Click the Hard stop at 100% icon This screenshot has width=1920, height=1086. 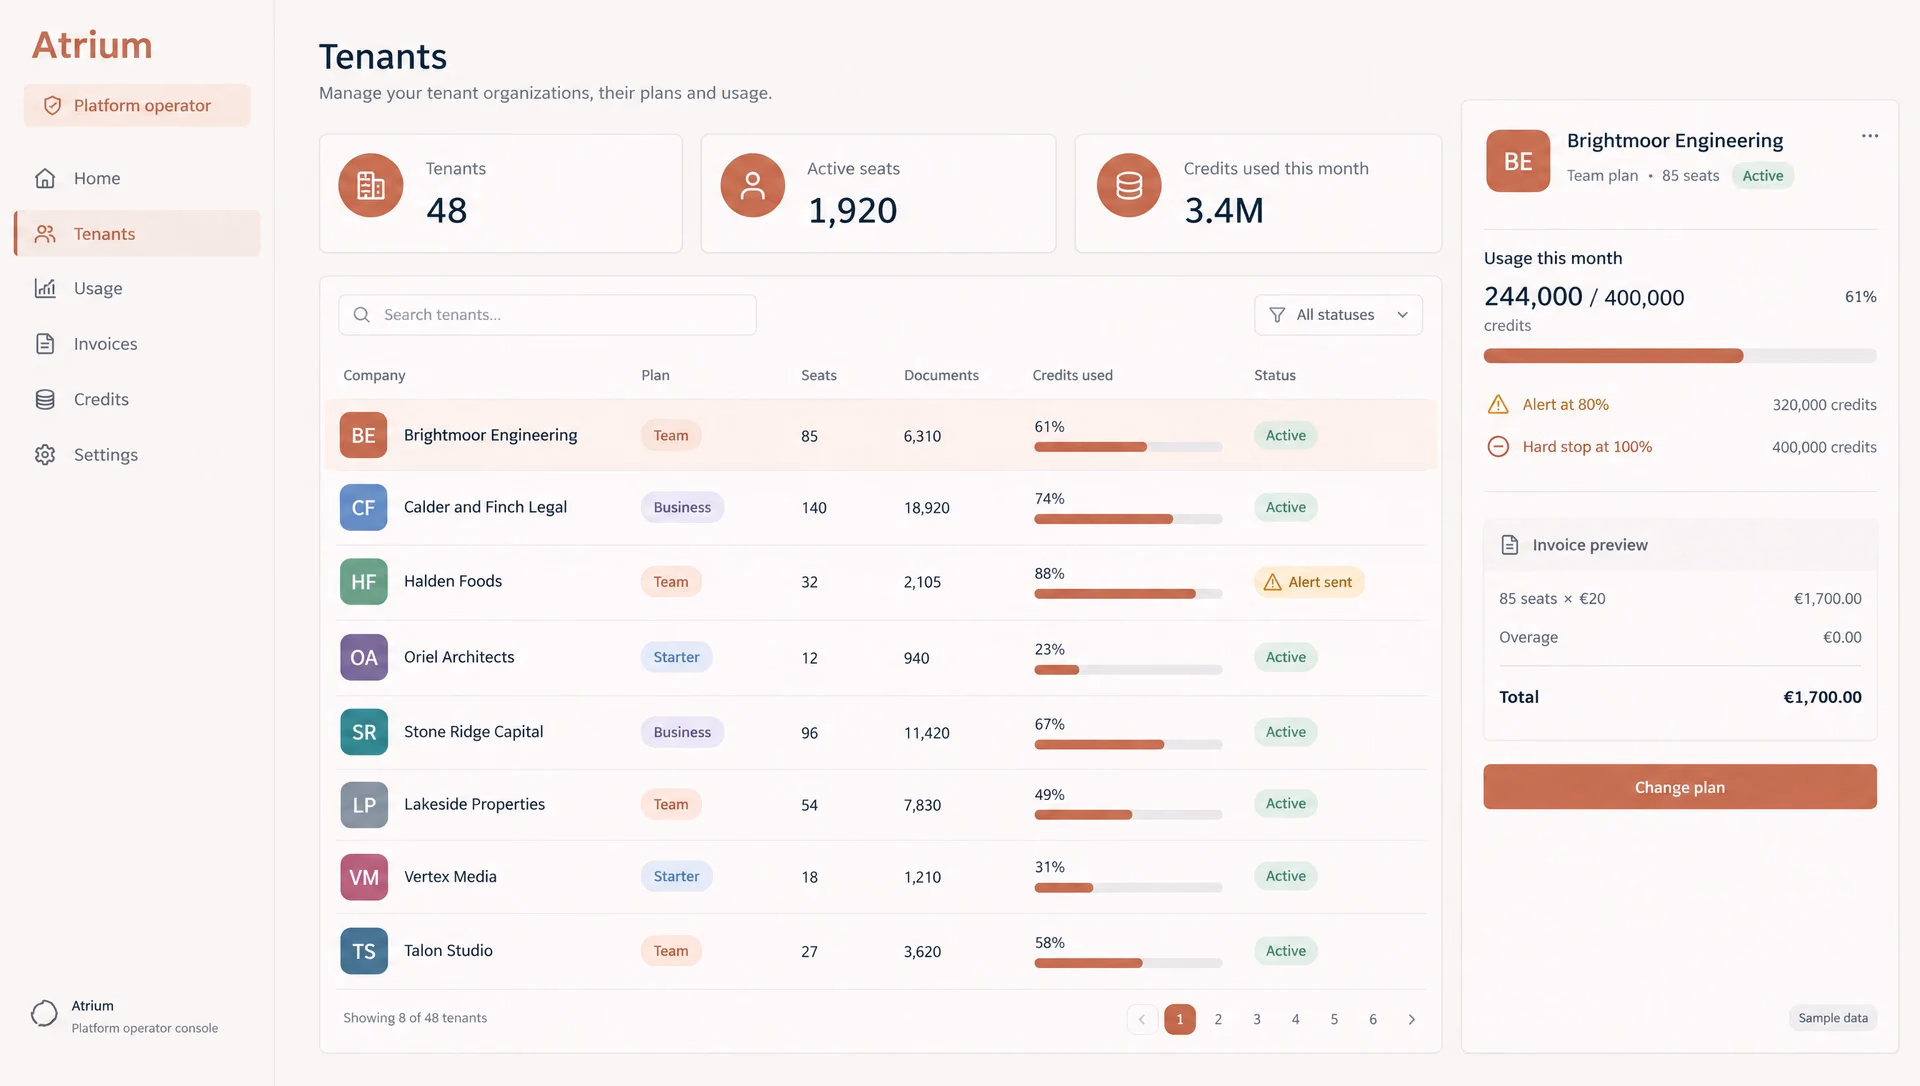(1498, 447)
